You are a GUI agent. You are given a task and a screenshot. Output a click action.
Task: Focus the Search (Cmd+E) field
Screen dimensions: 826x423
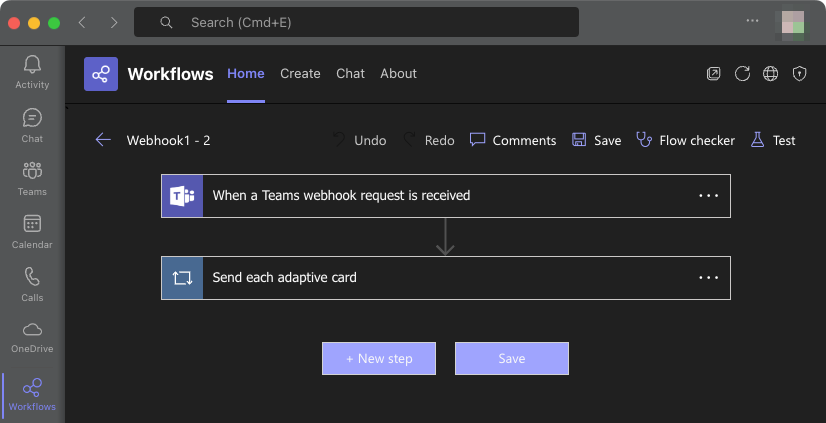click(x=356, y=22)
